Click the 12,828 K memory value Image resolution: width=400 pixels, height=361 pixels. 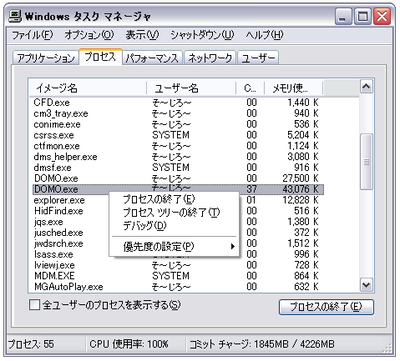click(301, 200)
